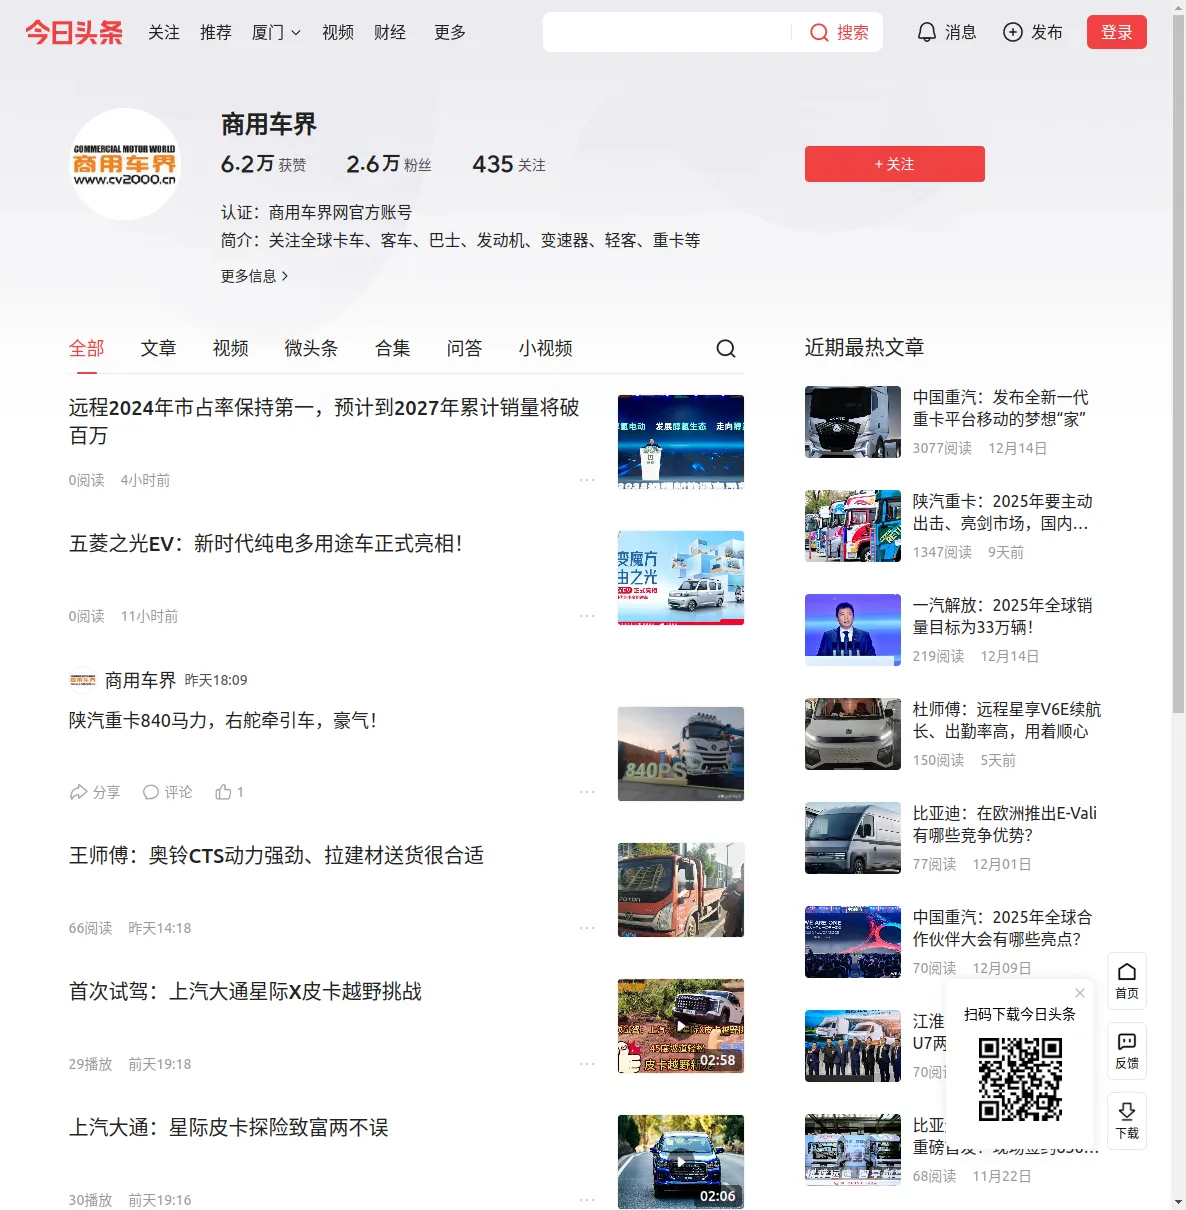Open thumbnail of 奥铃CTS truck article
This screenshot has height=1210, width=1186.
(x=681, y=890)
